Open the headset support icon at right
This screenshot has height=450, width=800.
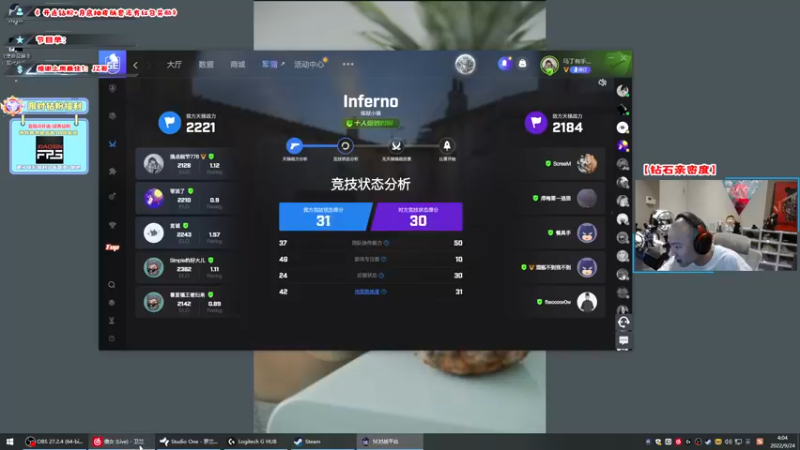[623, 322]
